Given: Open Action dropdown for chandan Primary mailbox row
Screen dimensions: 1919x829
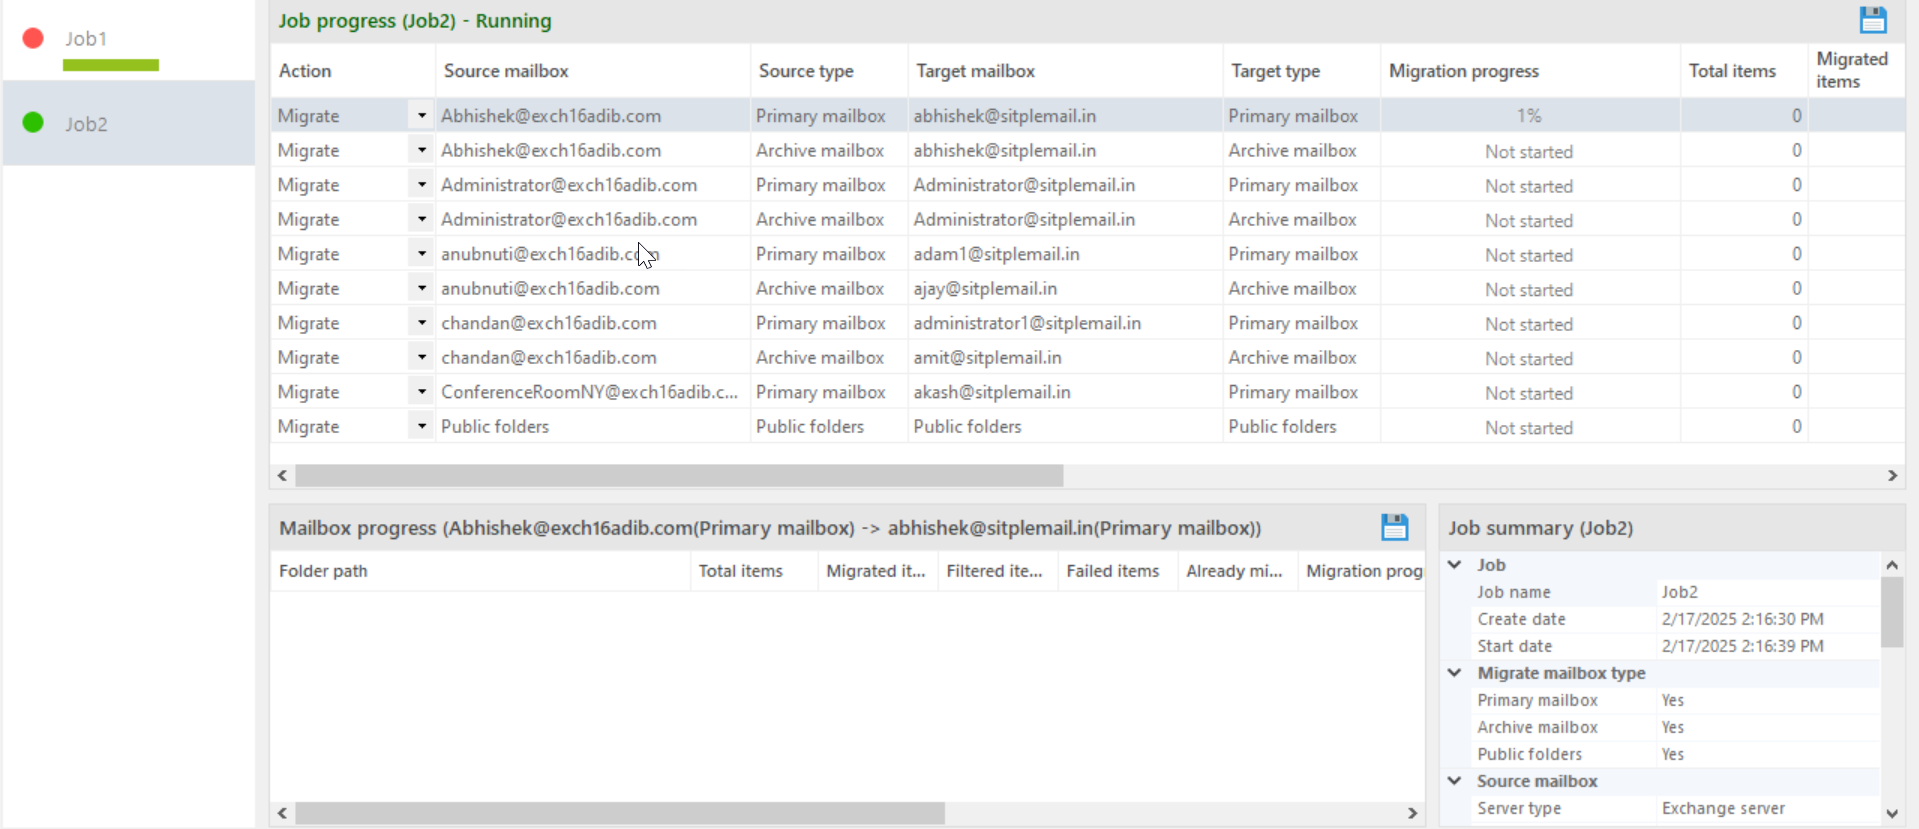Looking at the screenshot, I should tap(422, 322).
